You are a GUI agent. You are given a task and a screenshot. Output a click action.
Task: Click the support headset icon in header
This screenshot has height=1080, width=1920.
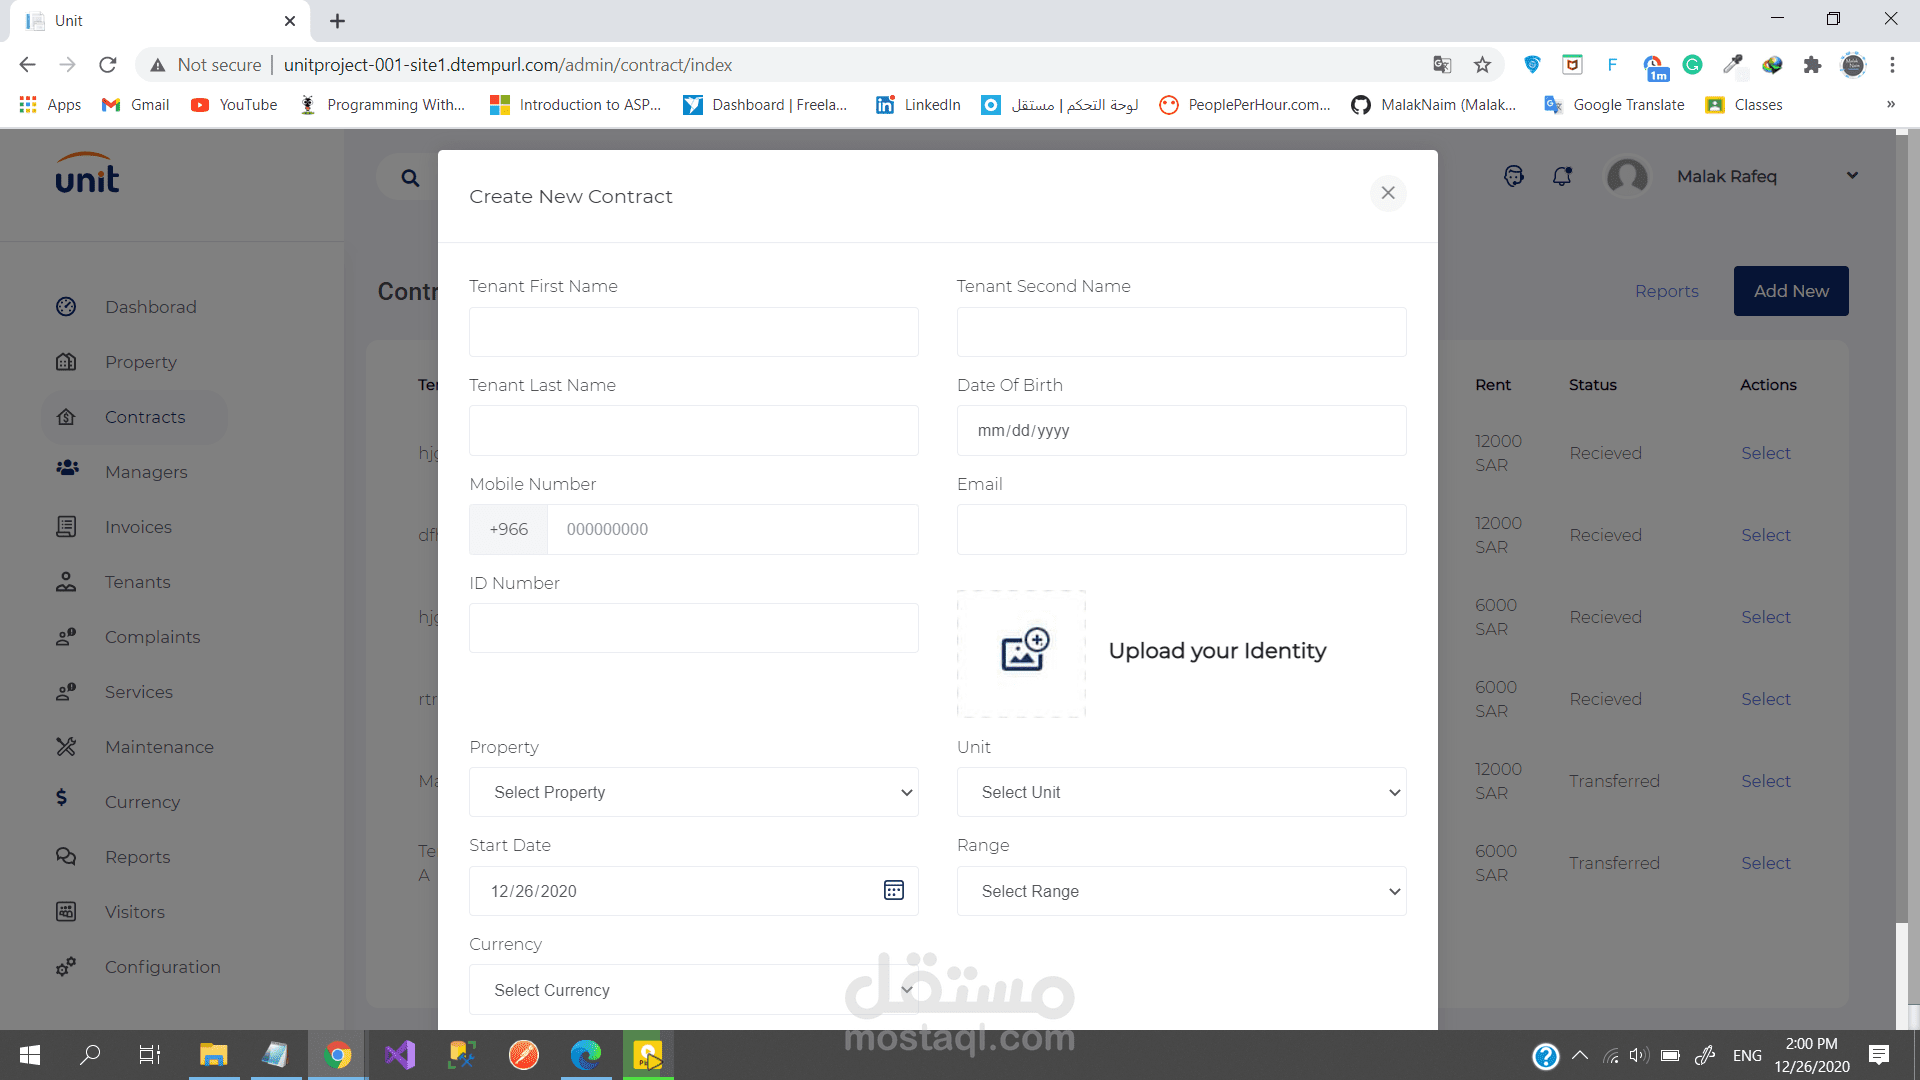pyautogui.click(x=1513, y=177)
